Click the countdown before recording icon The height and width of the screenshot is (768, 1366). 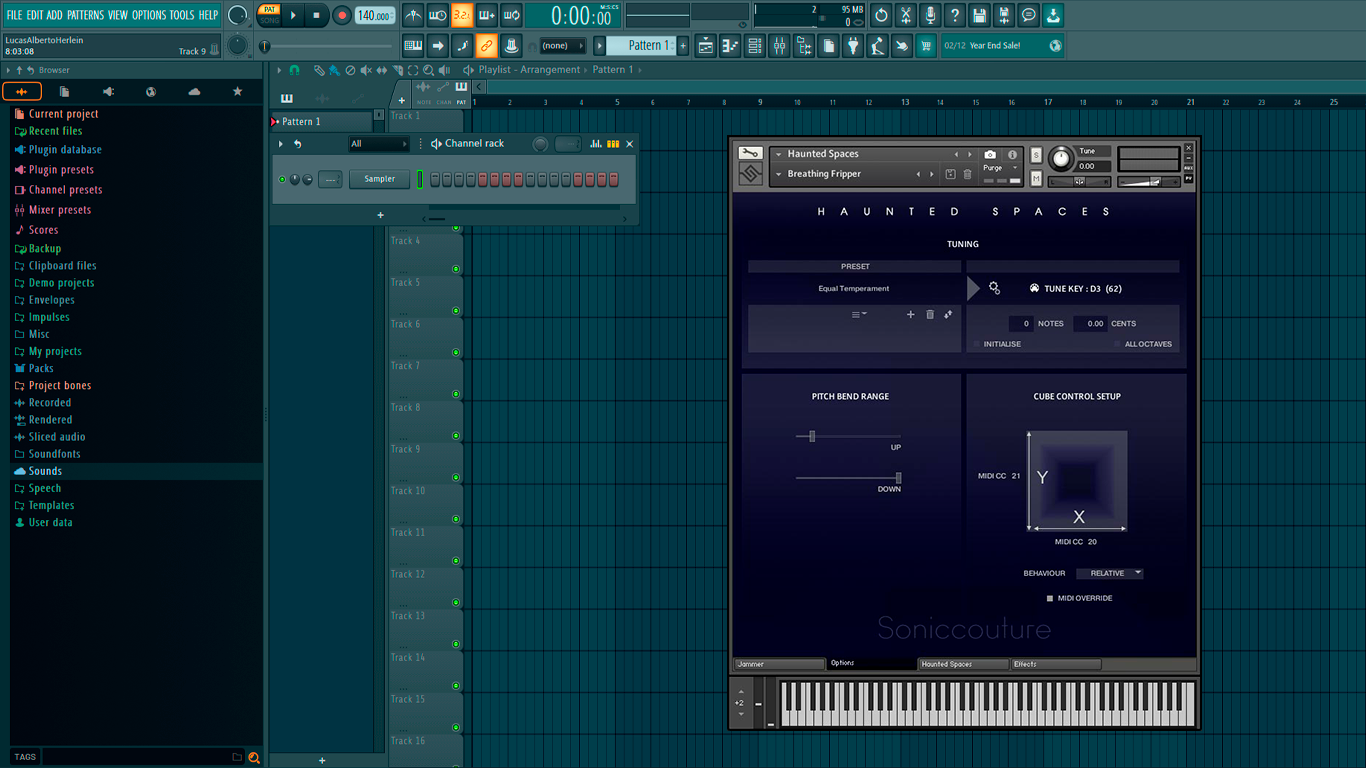click(462, 15)
